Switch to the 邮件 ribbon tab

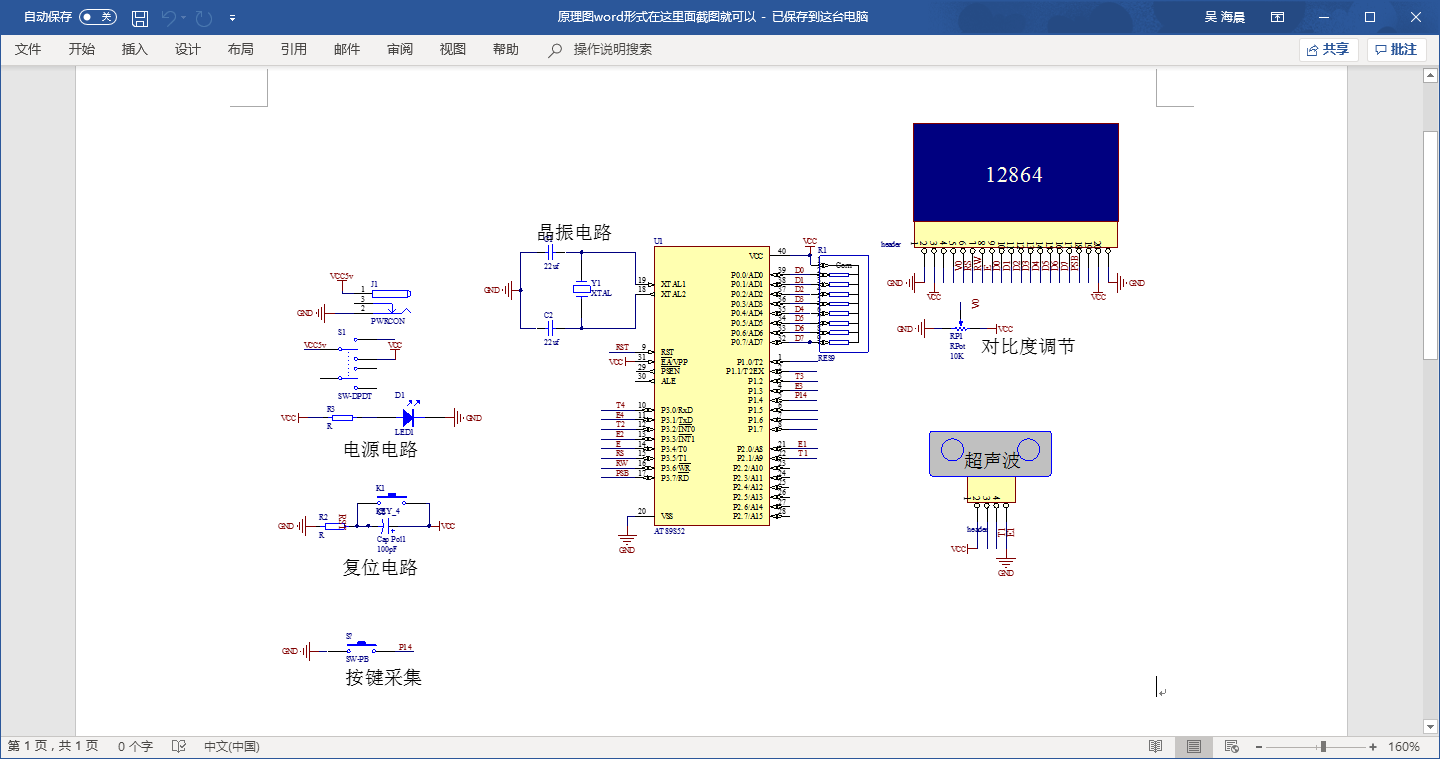tap(347, 49)
